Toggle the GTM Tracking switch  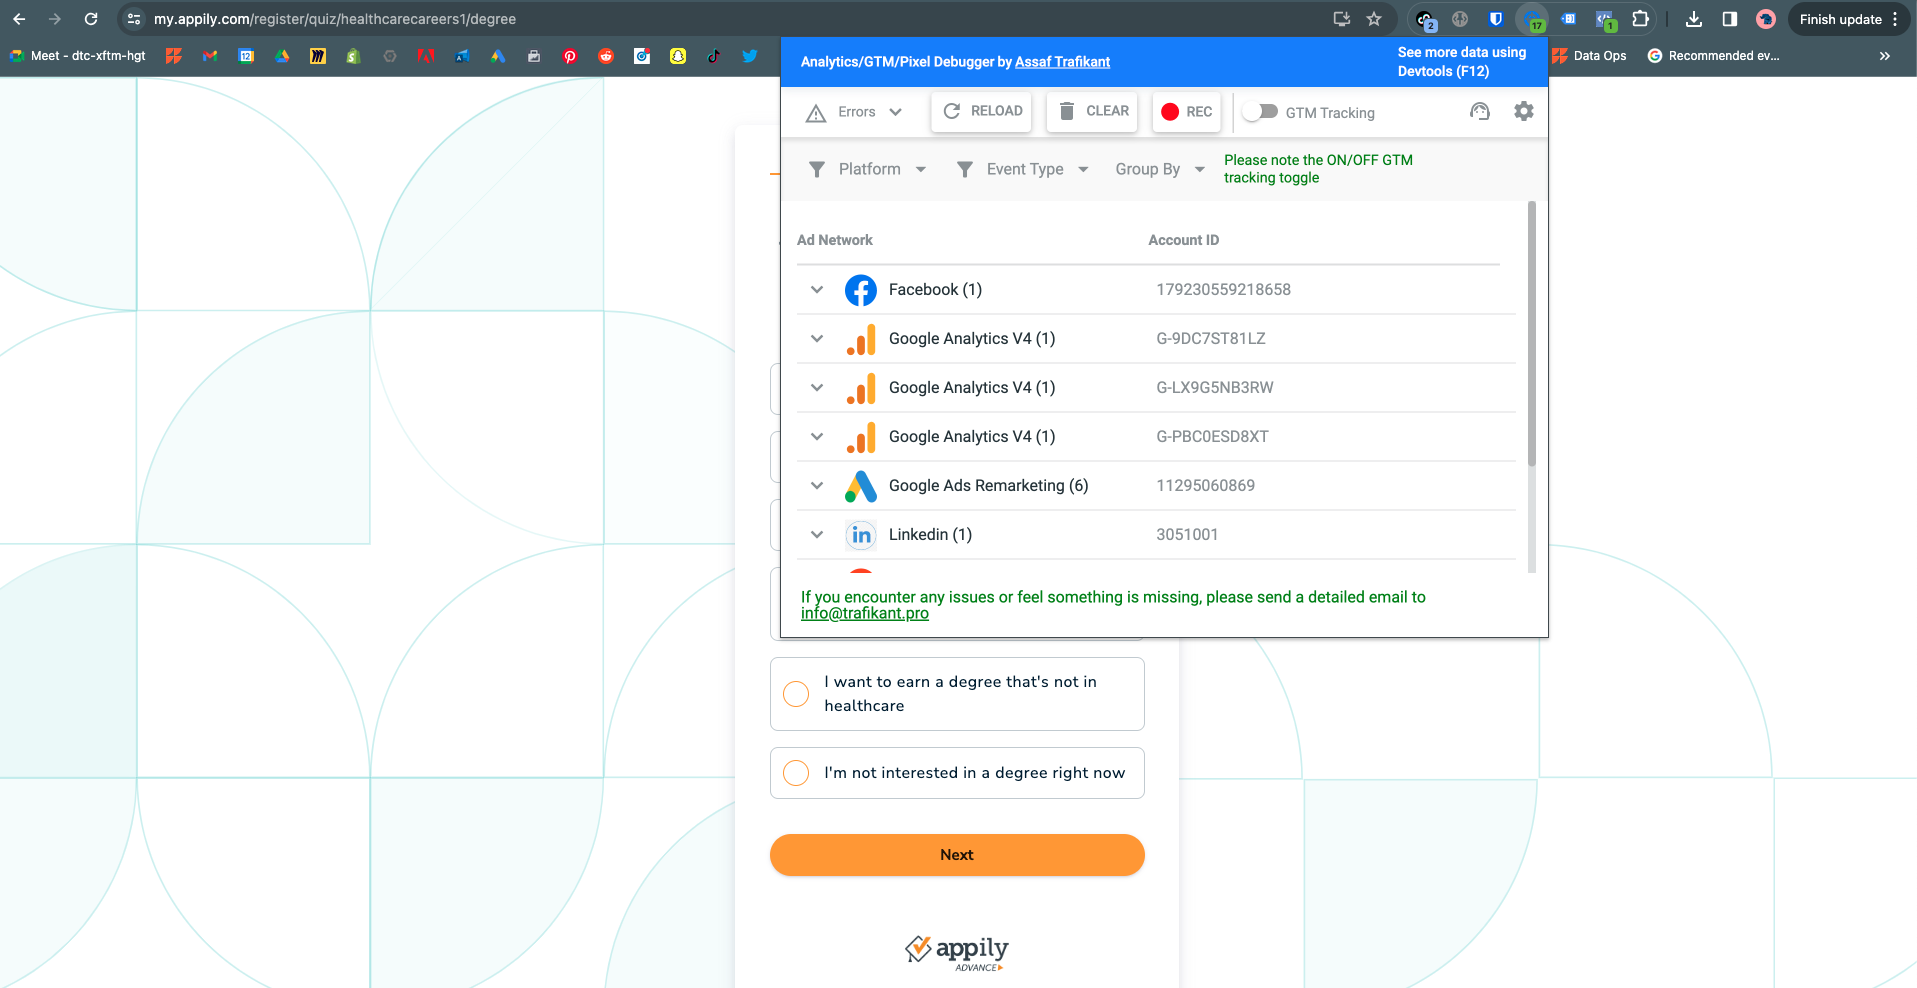point(1260,112)
